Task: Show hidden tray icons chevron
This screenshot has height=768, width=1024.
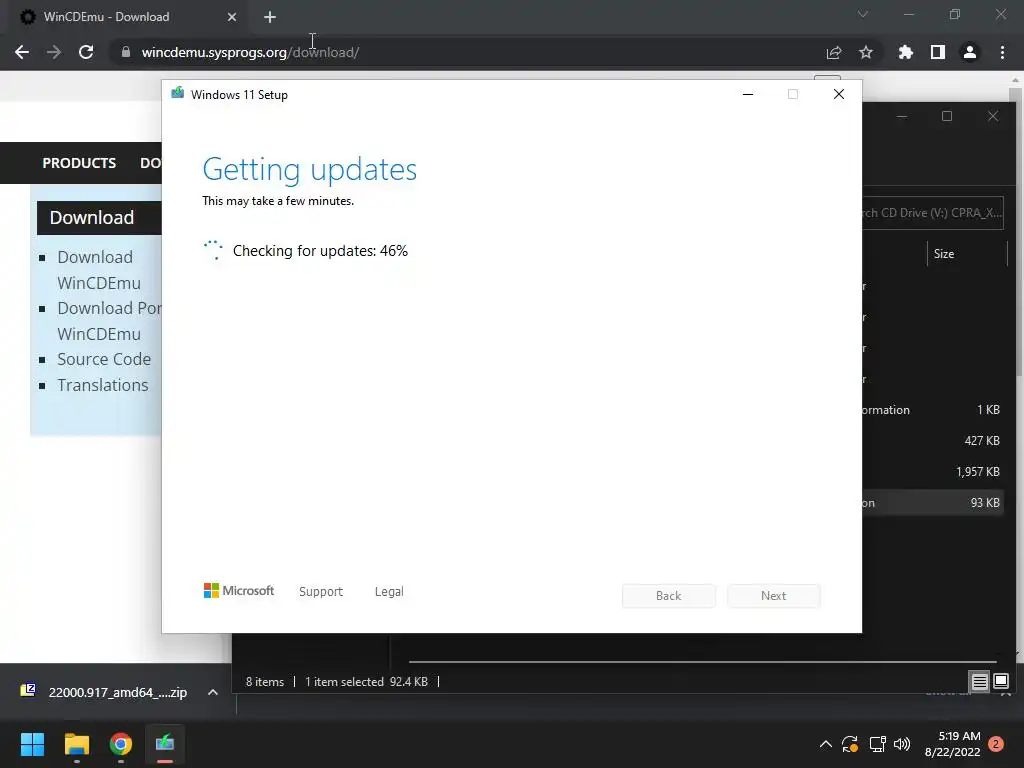Action: pos(825,744)
